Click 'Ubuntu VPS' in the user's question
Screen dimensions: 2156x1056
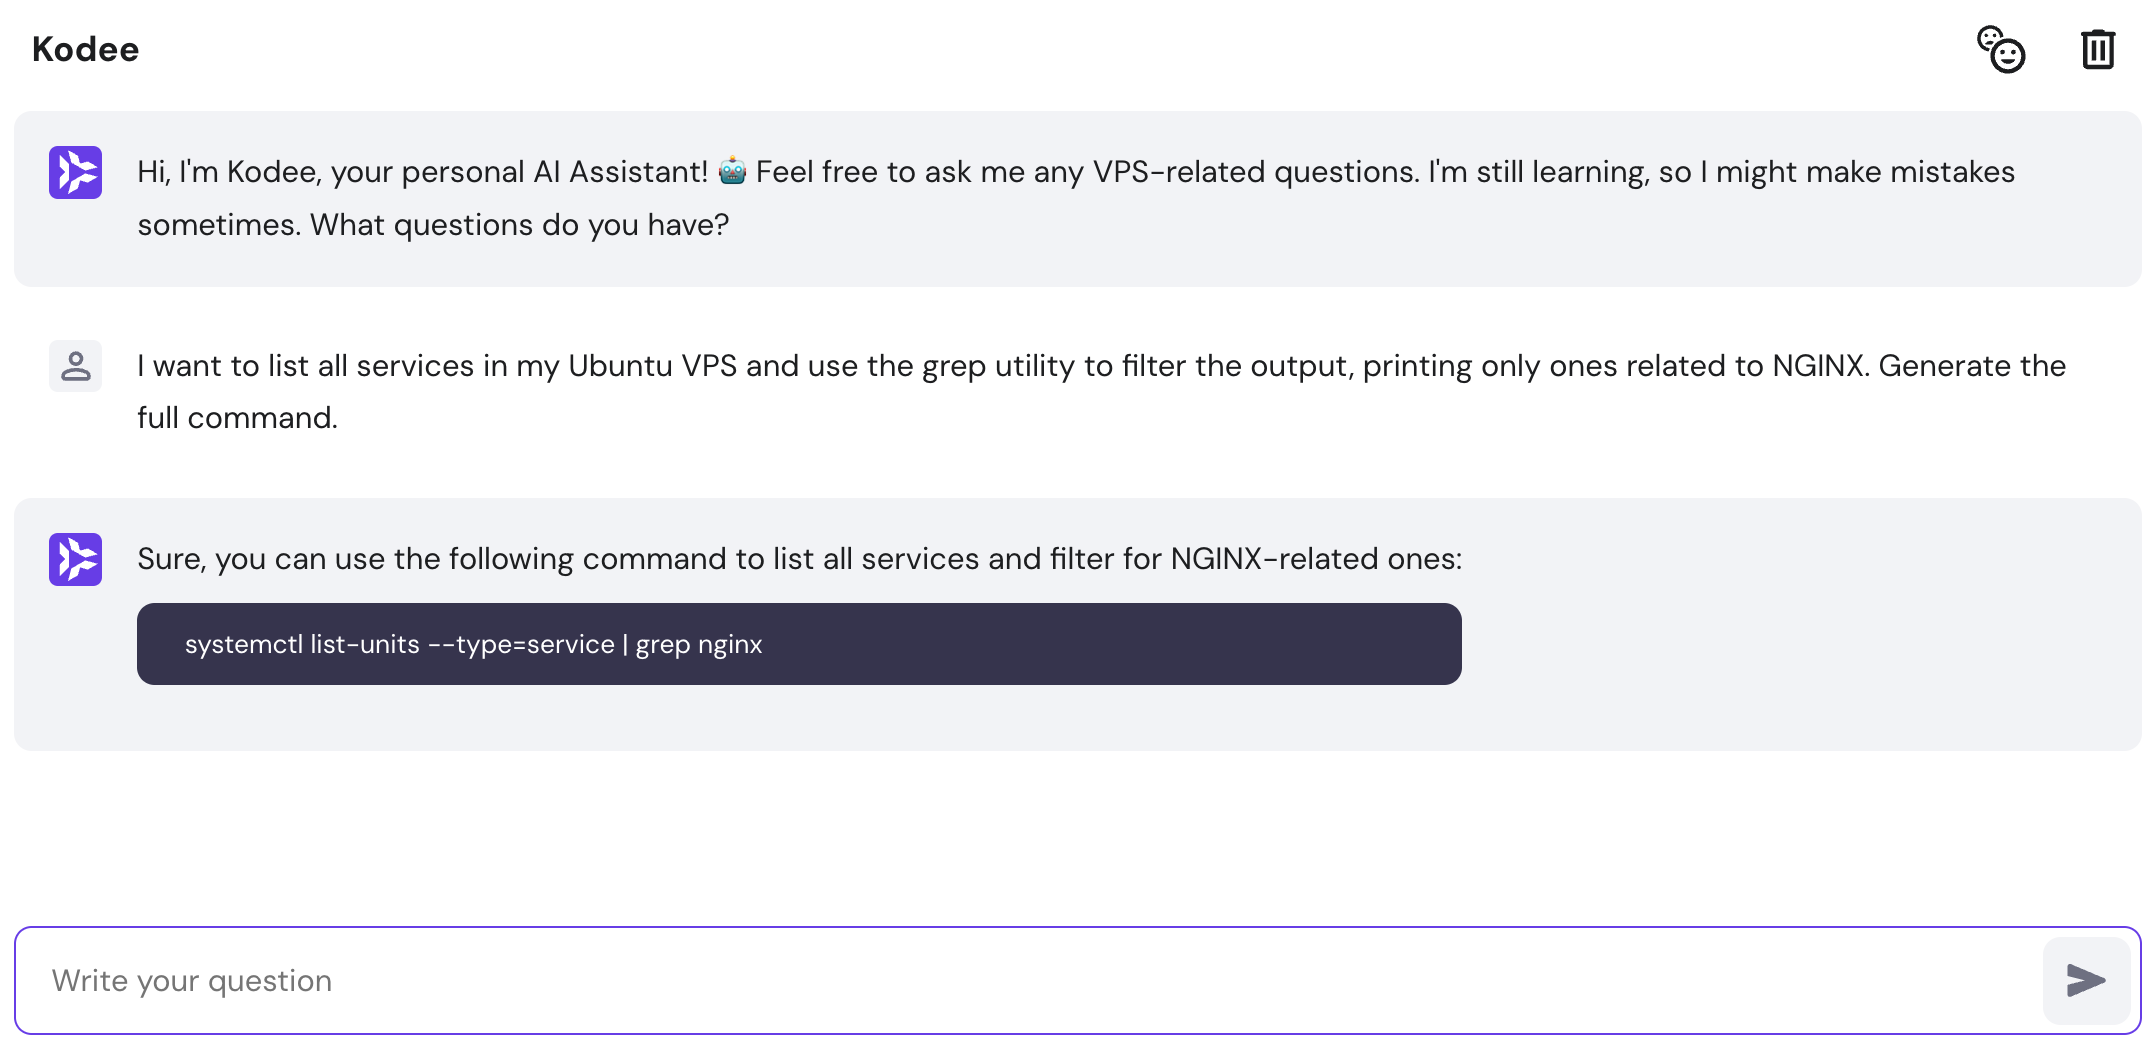(652, 365)
